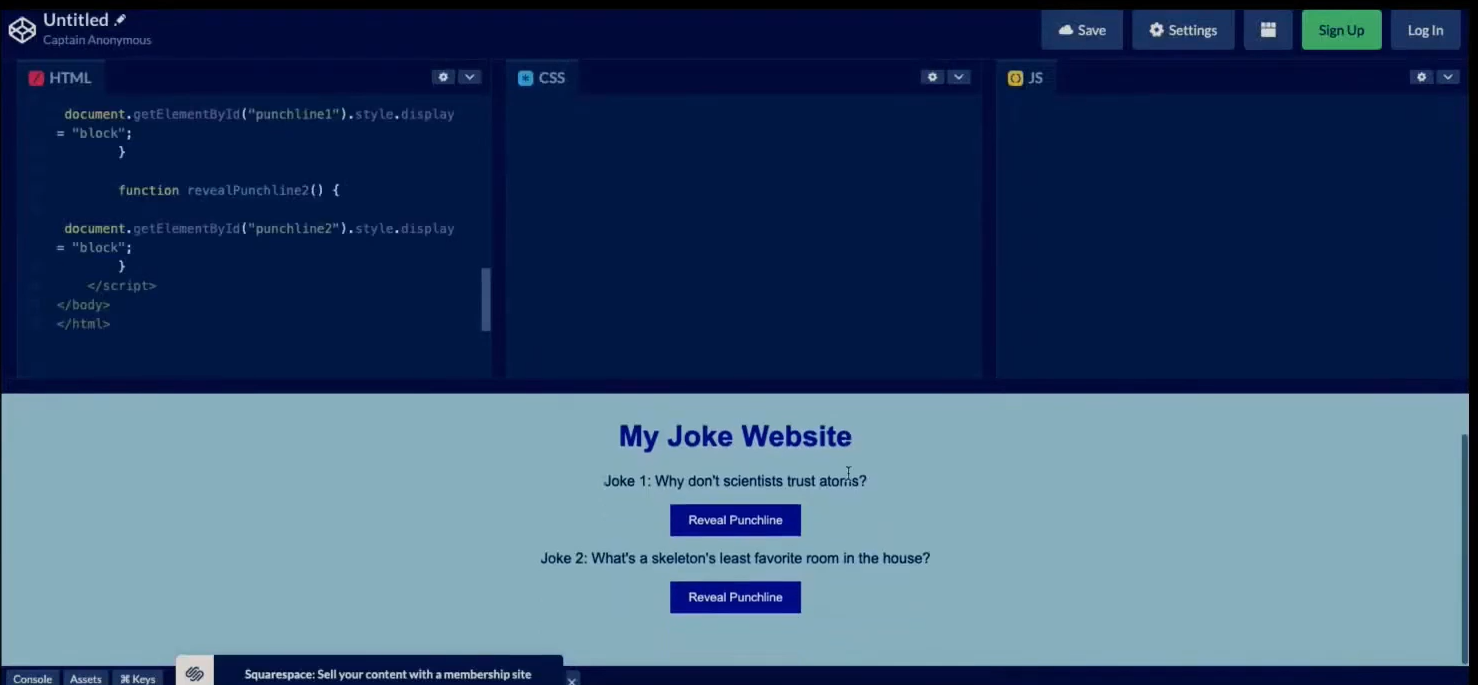1478x685 pixels.
Task: Click the green Sign Up button
Action: click(1341, 30)
